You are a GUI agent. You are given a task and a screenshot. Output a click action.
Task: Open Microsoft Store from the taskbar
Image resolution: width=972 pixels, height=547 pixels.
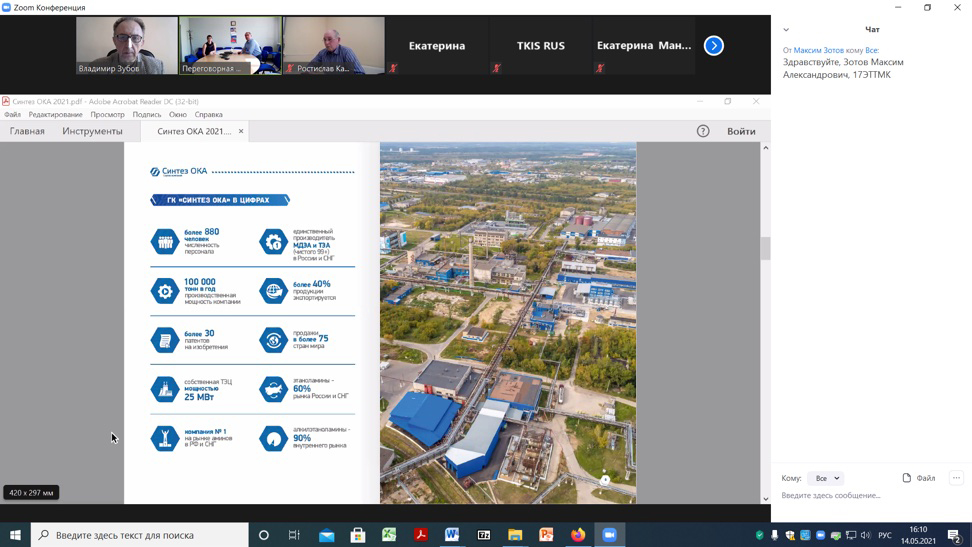point(358,535)
